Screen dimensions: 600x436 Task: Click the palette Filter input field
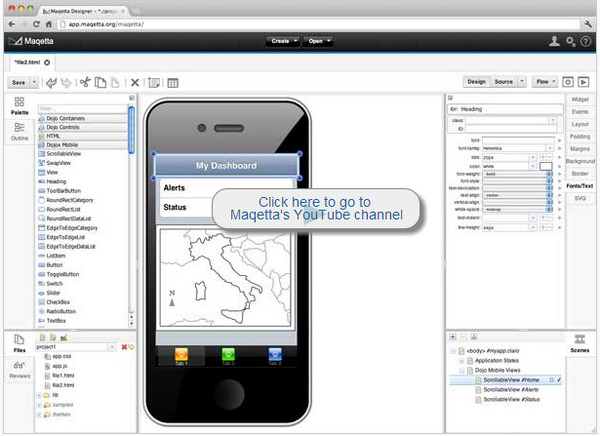[82, 108]
